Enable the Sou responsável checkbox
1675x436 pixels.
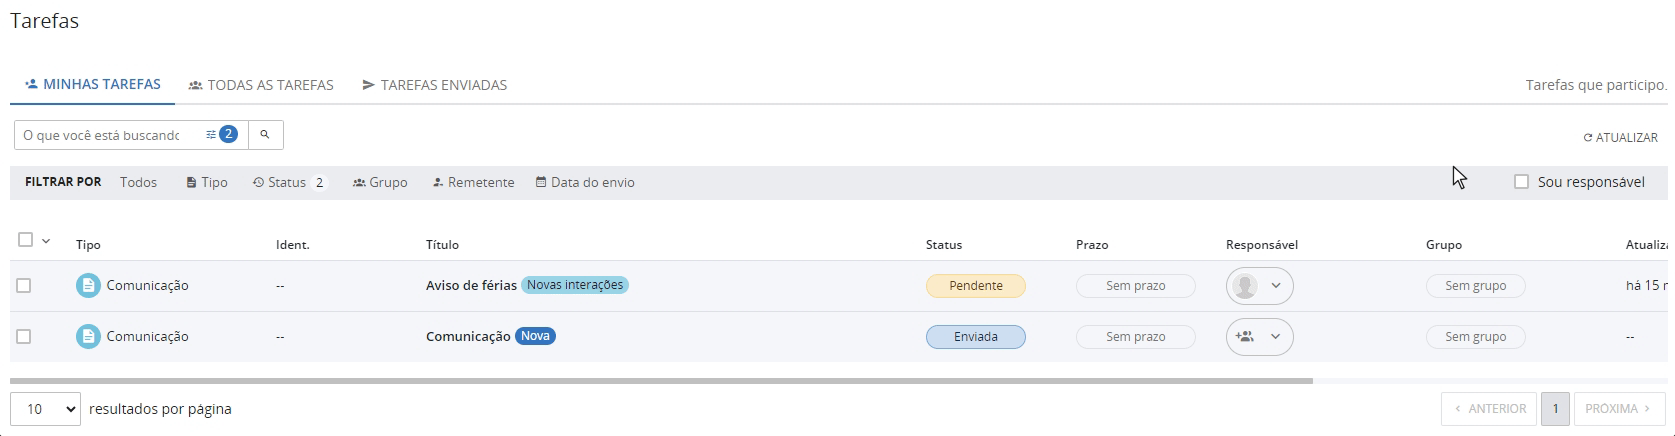pos(1522,182)
